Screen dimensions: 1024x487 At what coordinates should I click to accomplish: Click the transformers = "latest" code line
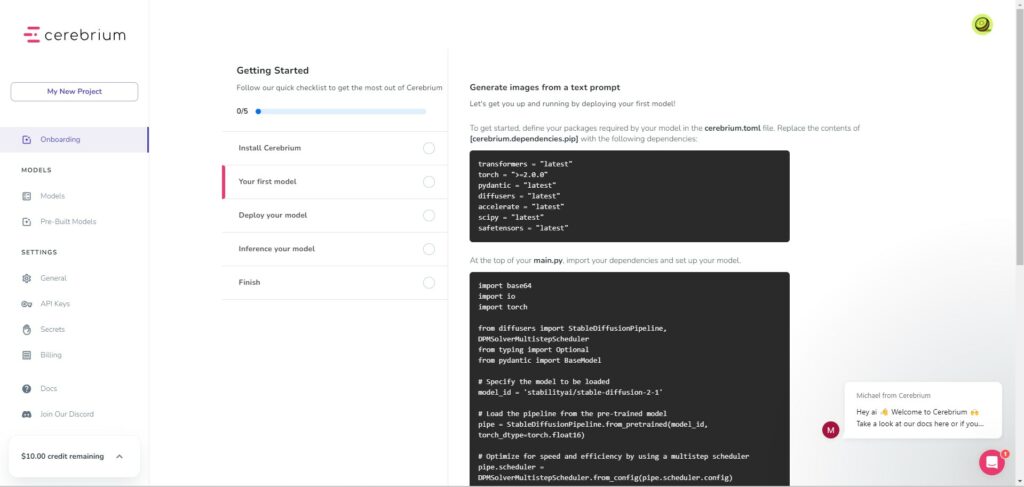(x=525, y=164)
